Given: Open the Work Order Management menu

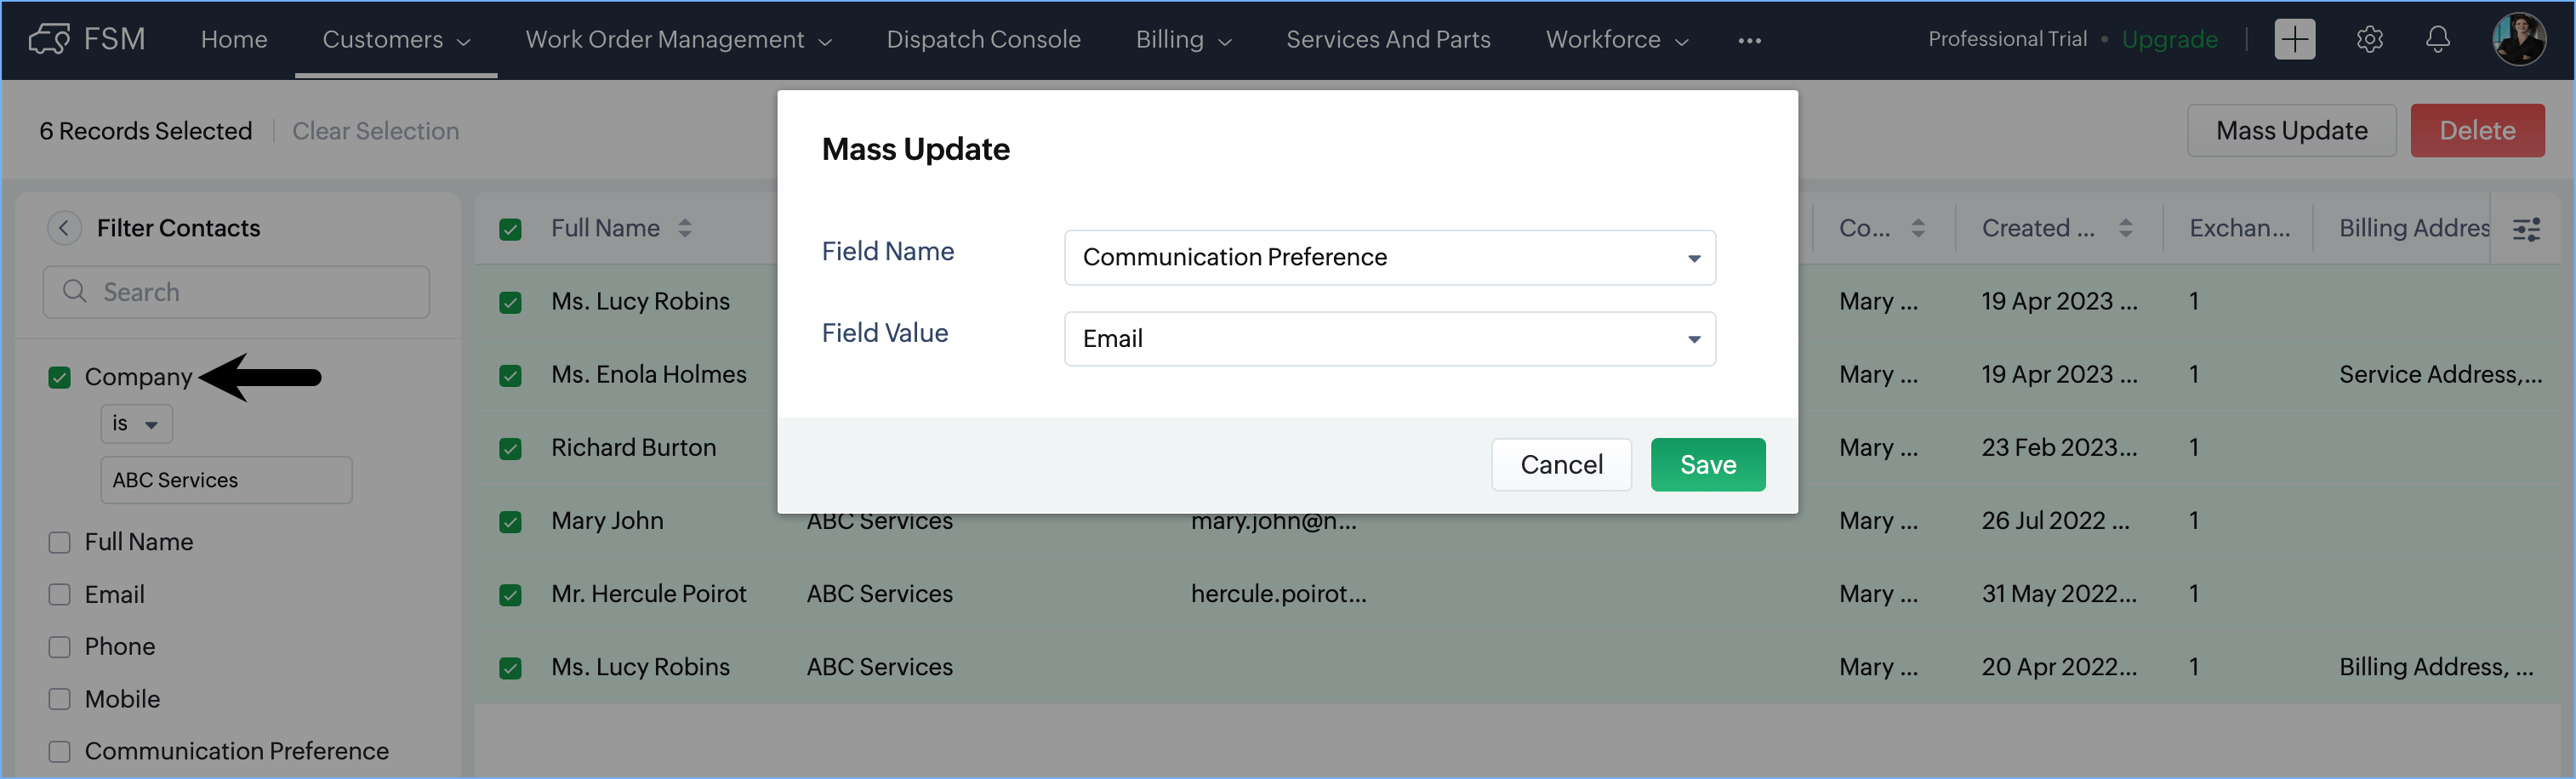Looking at the screenshot, I should [x=678, y=40].
